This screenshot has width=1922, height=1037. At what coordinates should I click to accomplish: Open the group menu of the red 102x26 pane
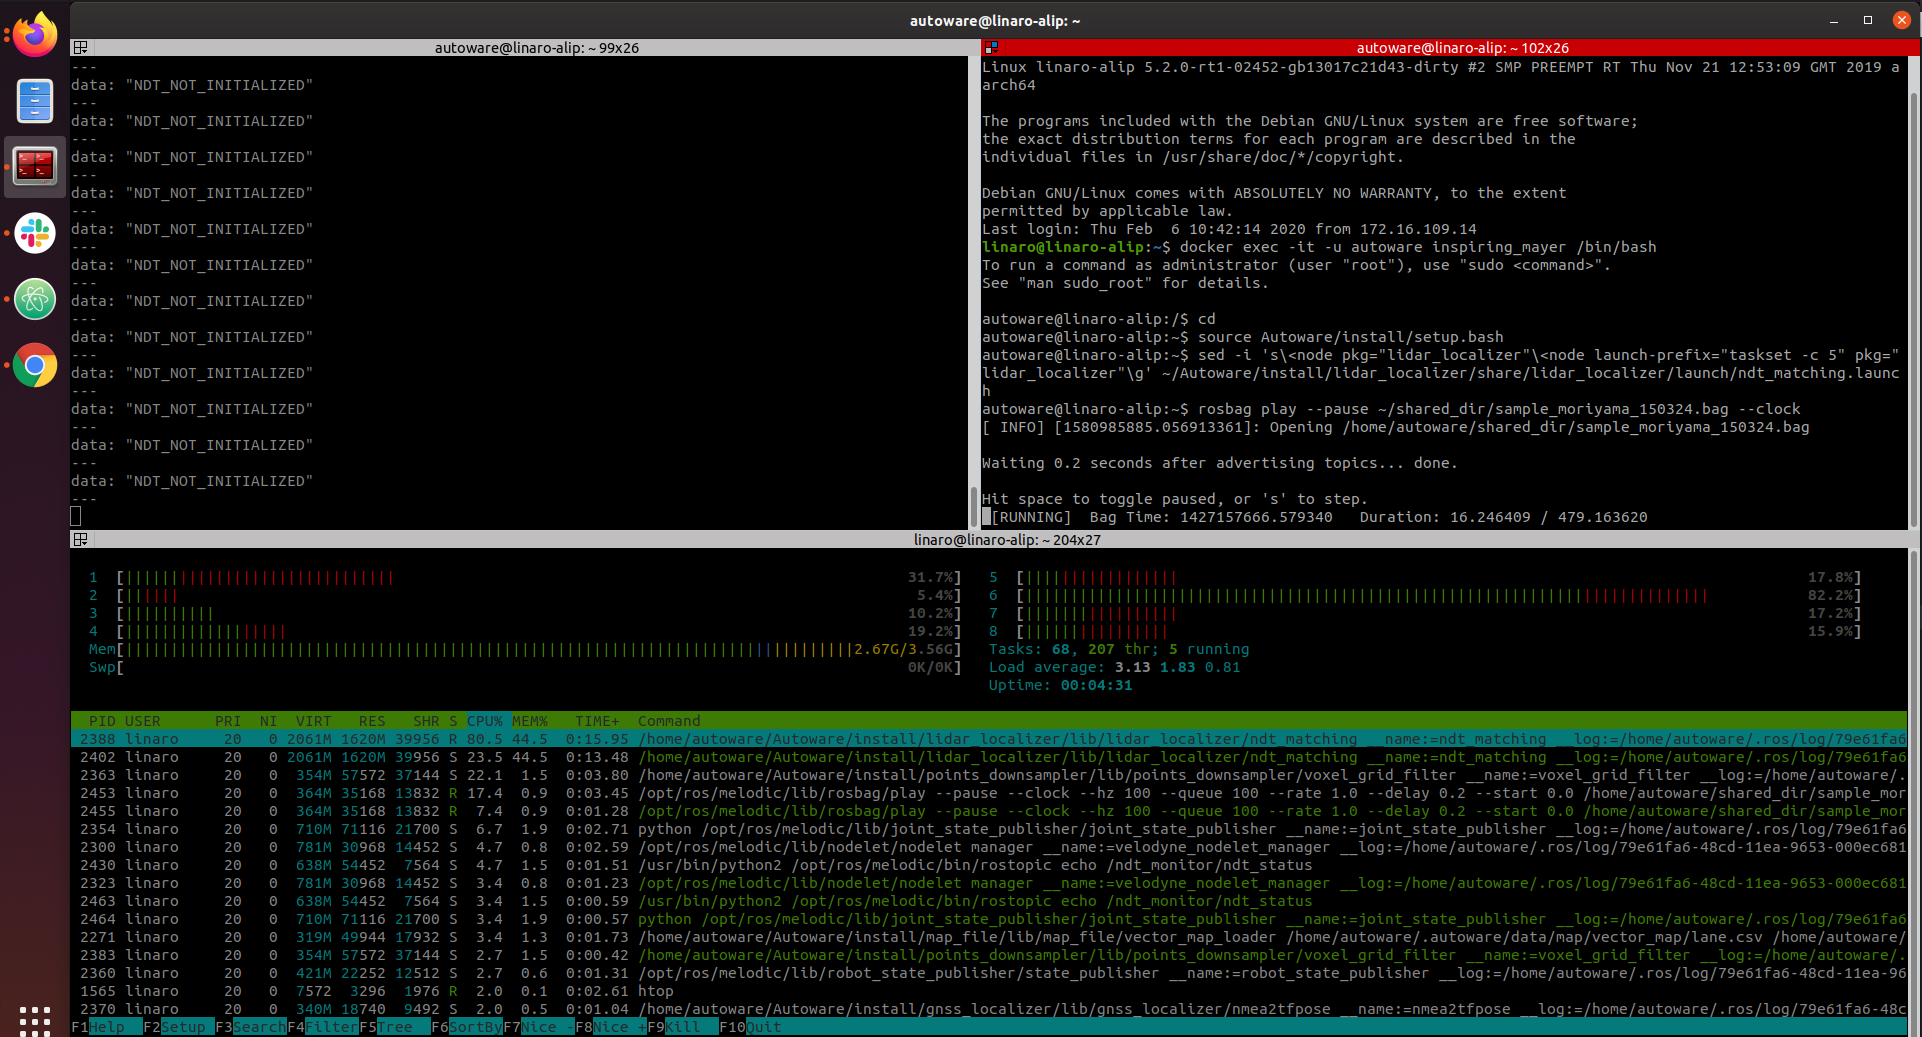(991, 48)
